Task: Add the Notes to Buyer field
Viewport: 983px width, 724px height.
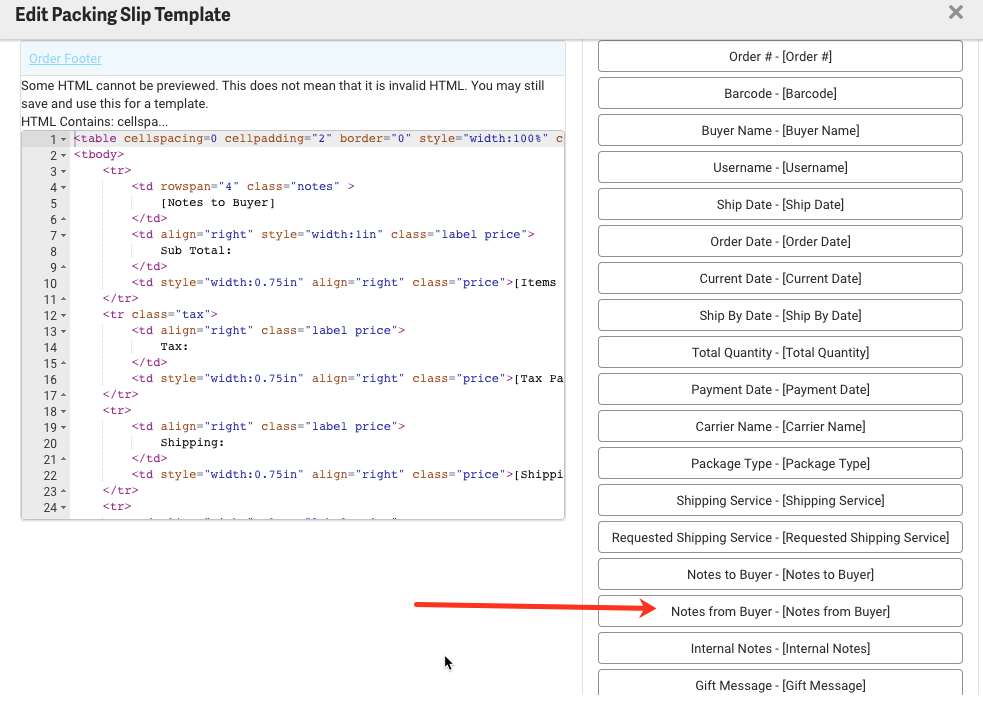Action: pyautogui.click(x=779, y=574)
